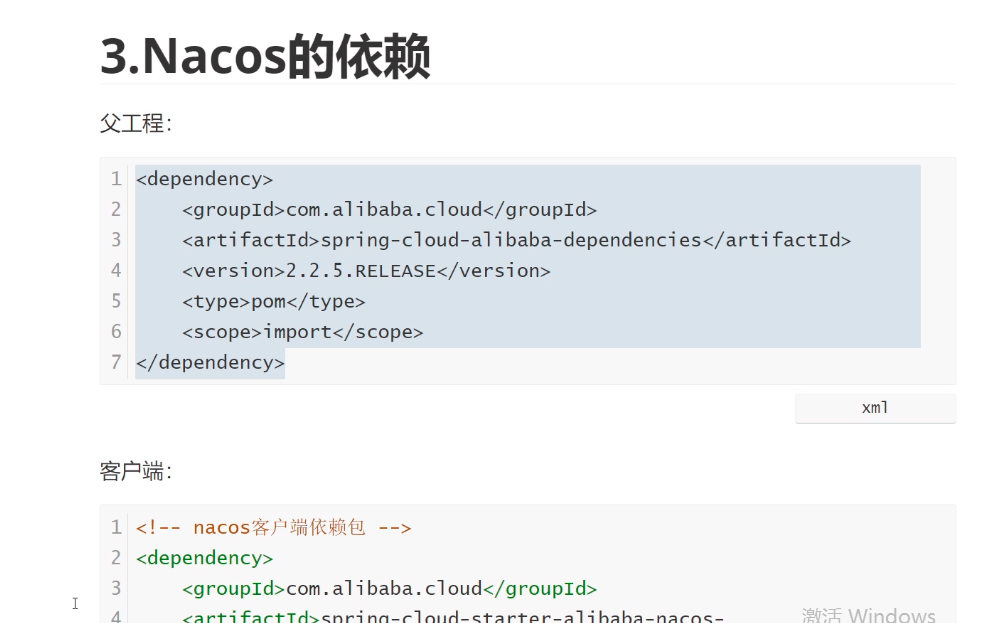This screenshot has height=623, width=1004.
Task: Click the '父工程:' paragraph text
Action: 136,123
